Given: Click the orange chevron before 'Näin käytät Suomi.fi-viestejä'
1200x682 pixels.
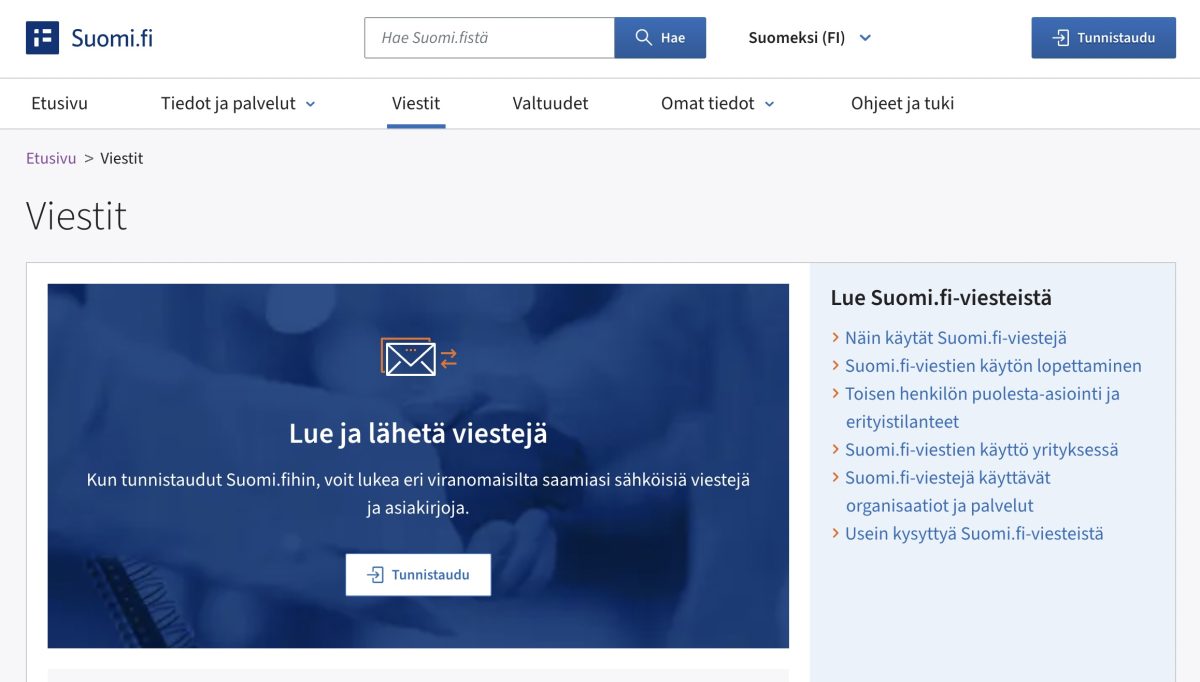Looking at the screenshot, I should pyautogui.click(x=835, y=337).
